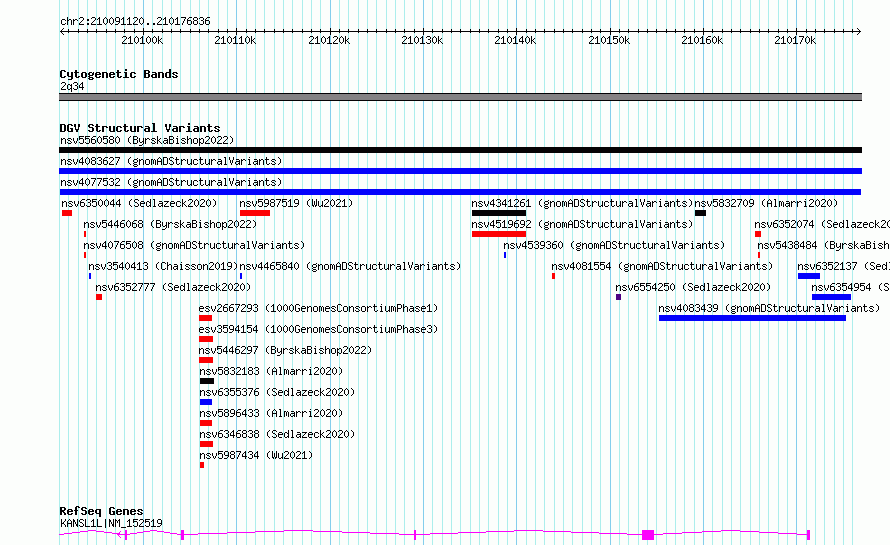Click the red esv3594154 variant block
Image resolution: width=890 pixels, height=545 pixels.
pyautogui.click(x=206, y=339)
